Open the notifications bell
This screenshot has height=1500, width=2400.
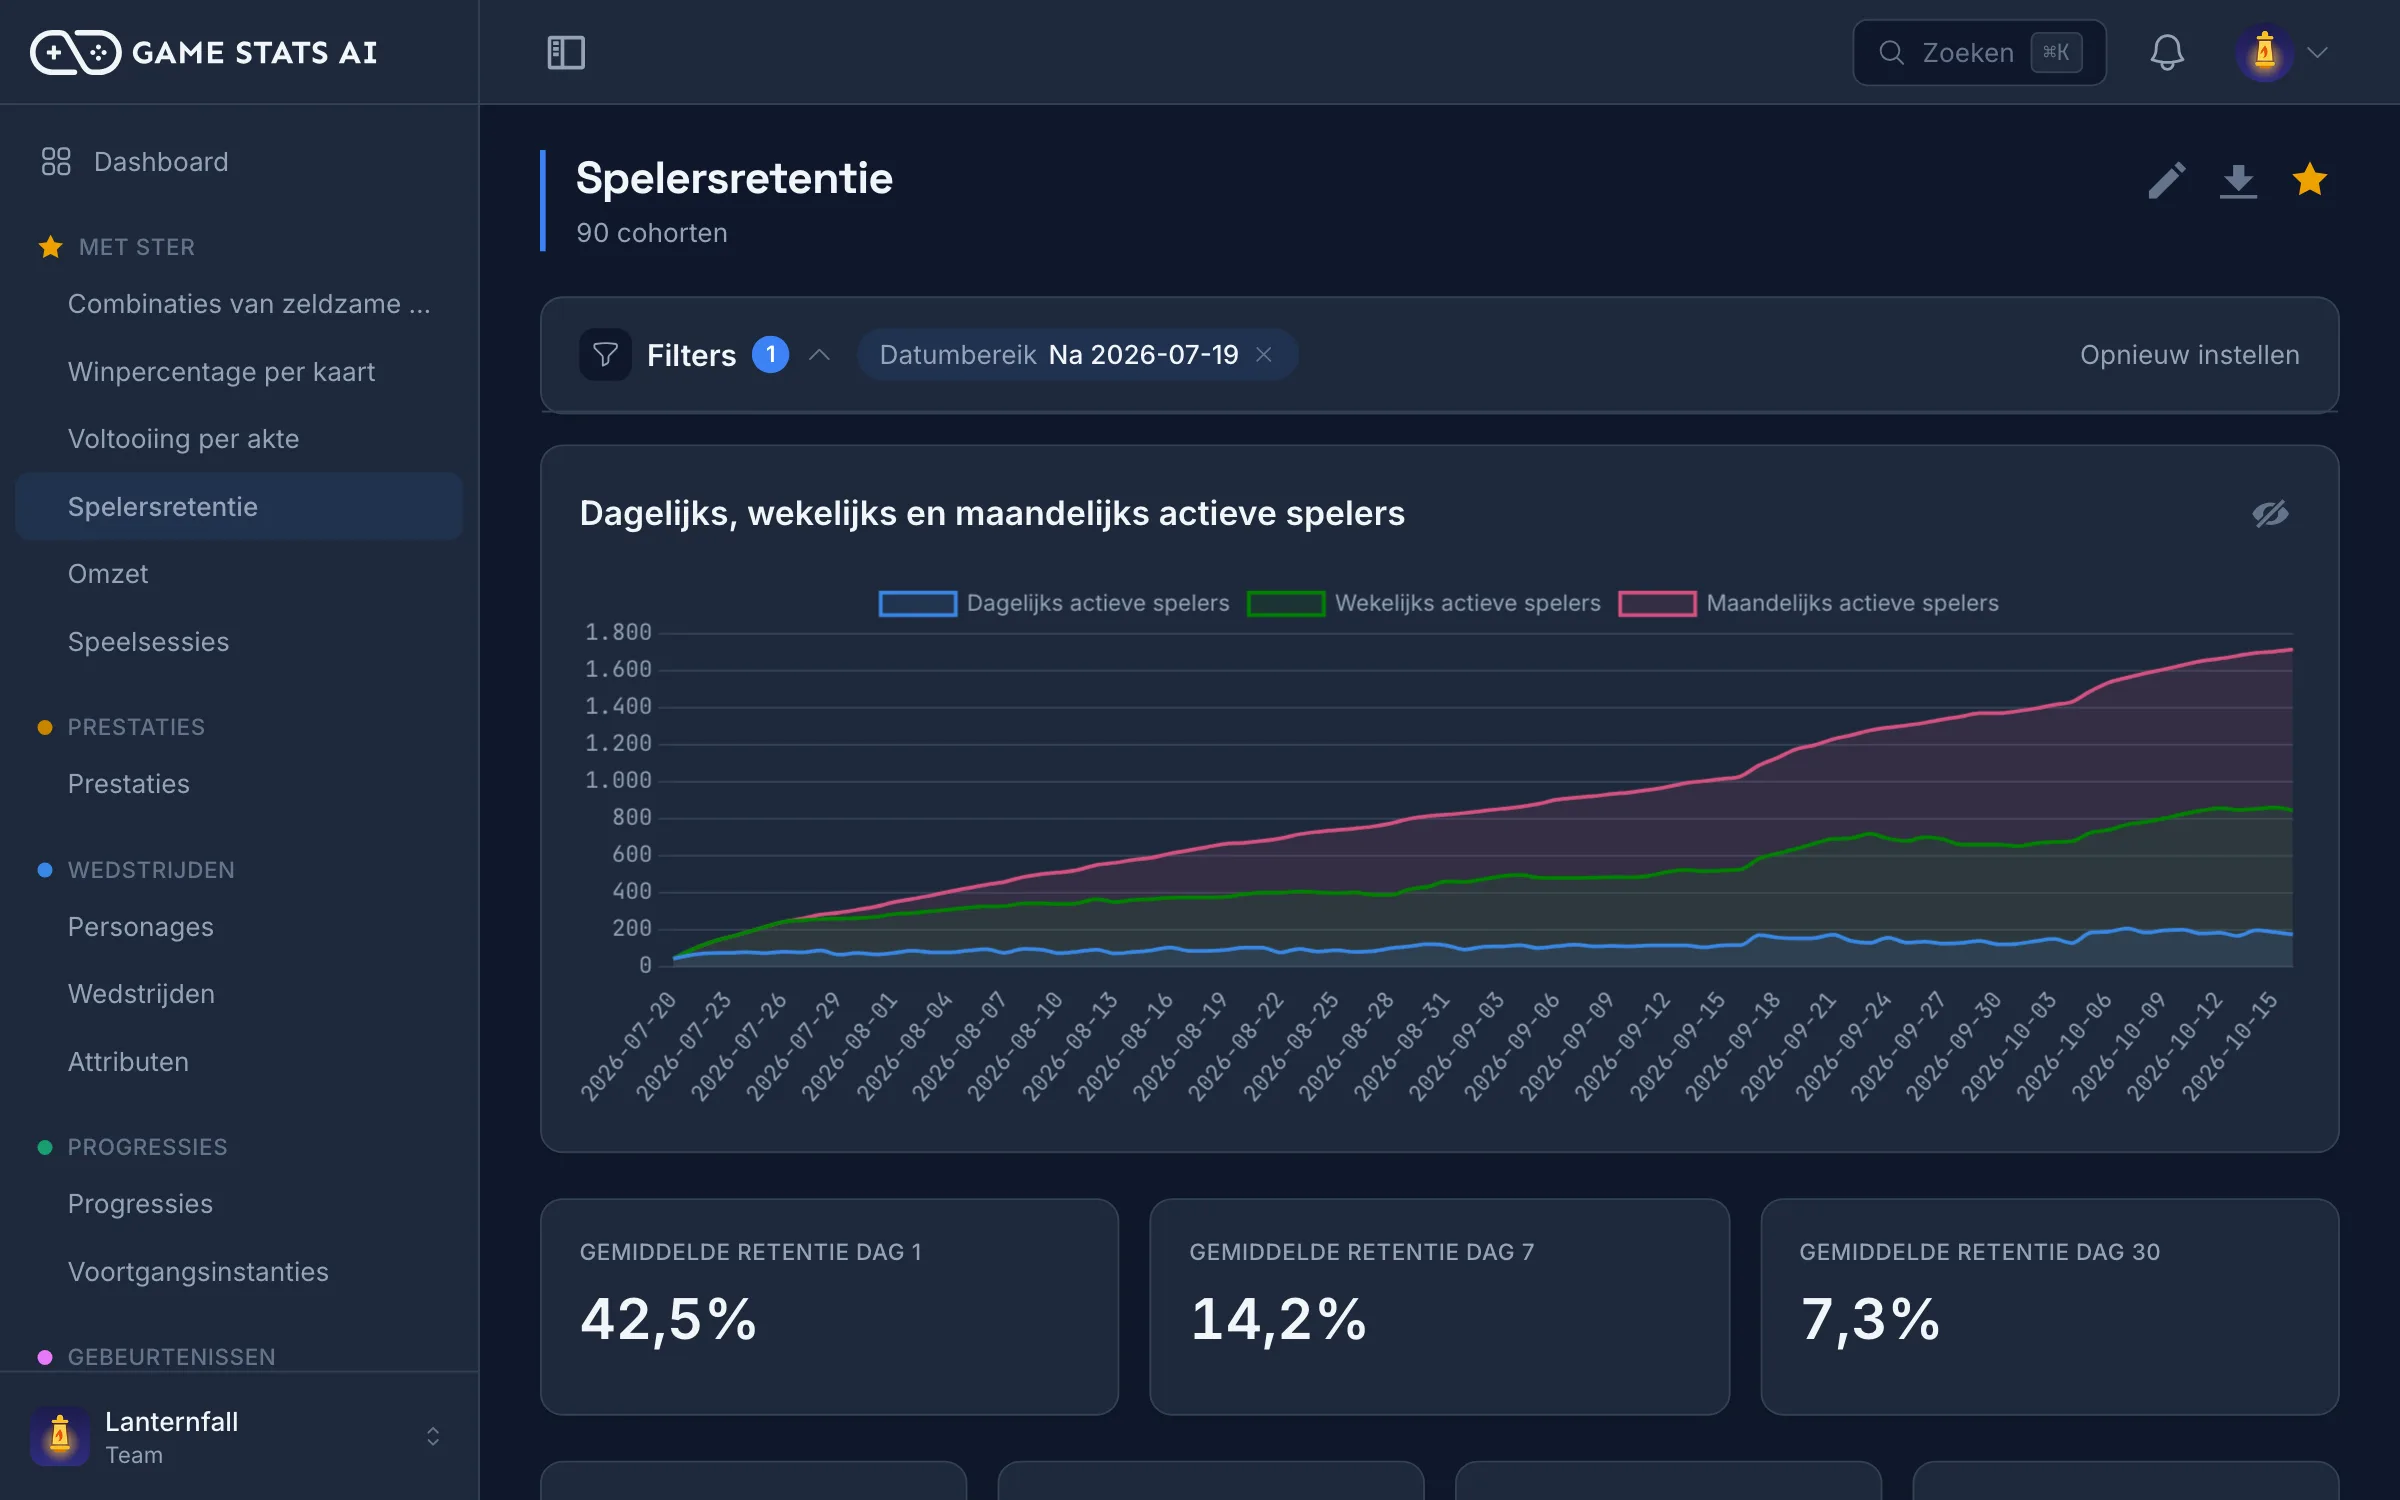(2167, 52)
